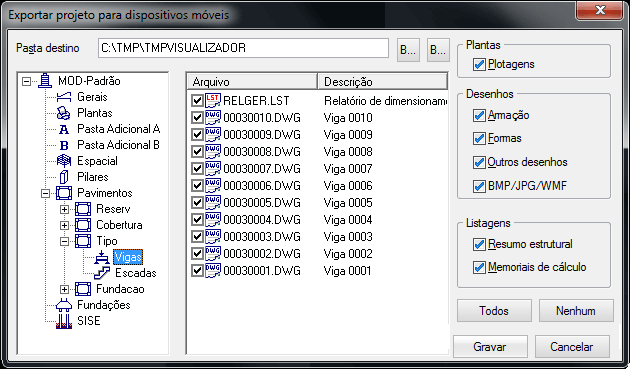Screen dimensions: 630x369
Task: Select the Pavimentos floor icon
Action: point(64,193)
